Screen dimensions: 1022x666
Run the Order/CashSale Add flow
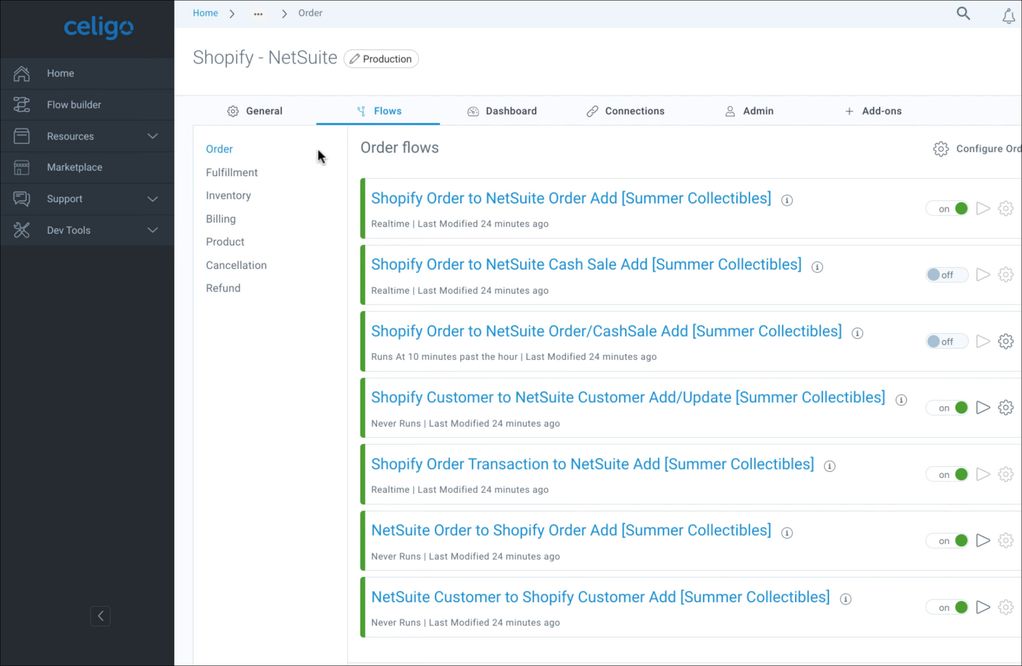point(983,341)
